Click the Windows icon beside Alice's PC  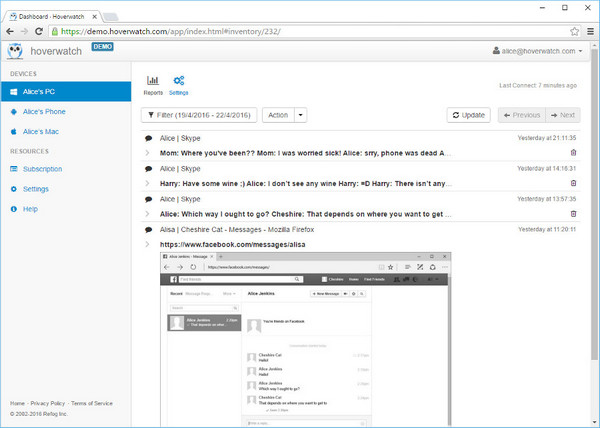click(13, 92)
